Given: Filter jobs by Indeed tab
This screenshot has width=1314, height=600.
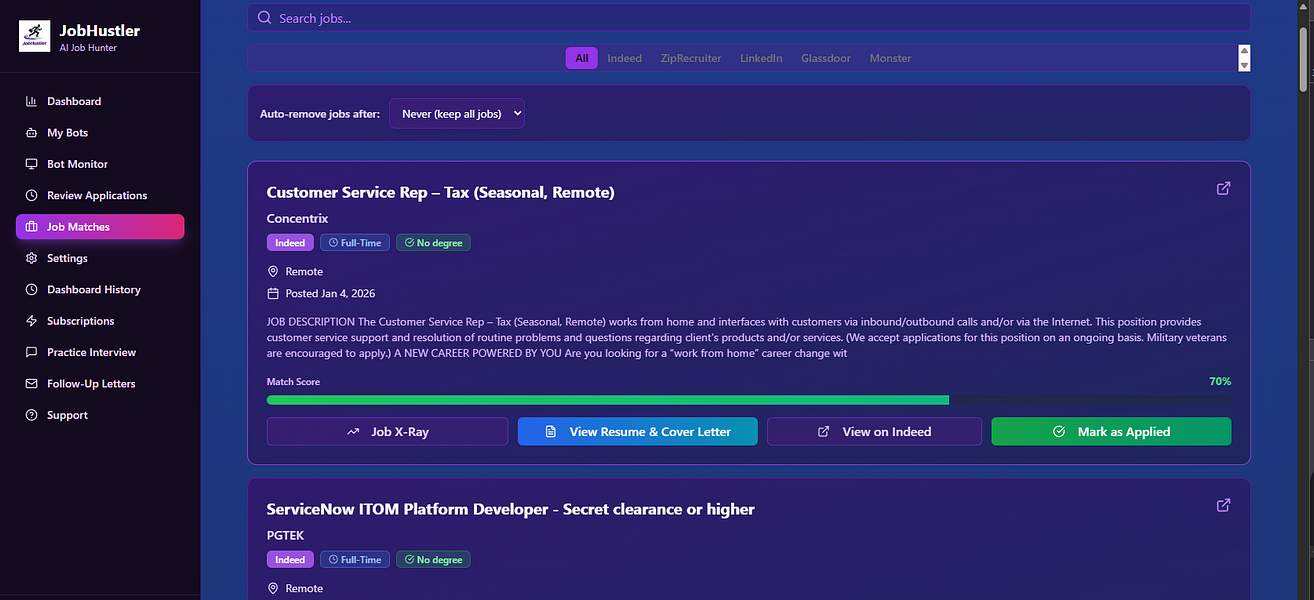Looking at the screenshot, I should click(625, 58).
